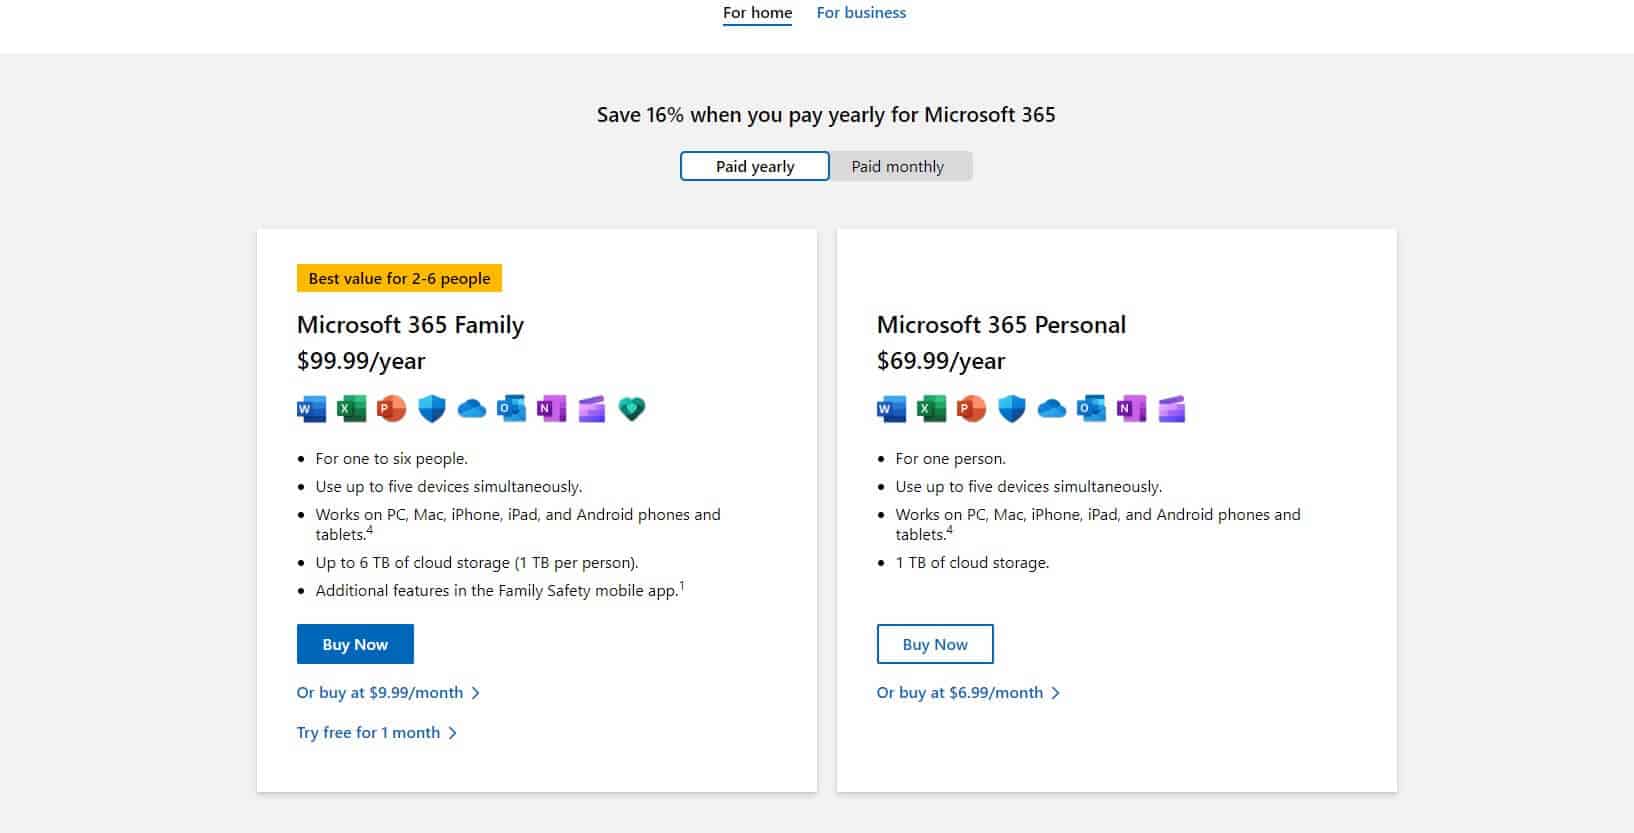Click the PowerPoint icon in the Family card
The height and width of the screenshot is (833, 1634).
[391, 408]
